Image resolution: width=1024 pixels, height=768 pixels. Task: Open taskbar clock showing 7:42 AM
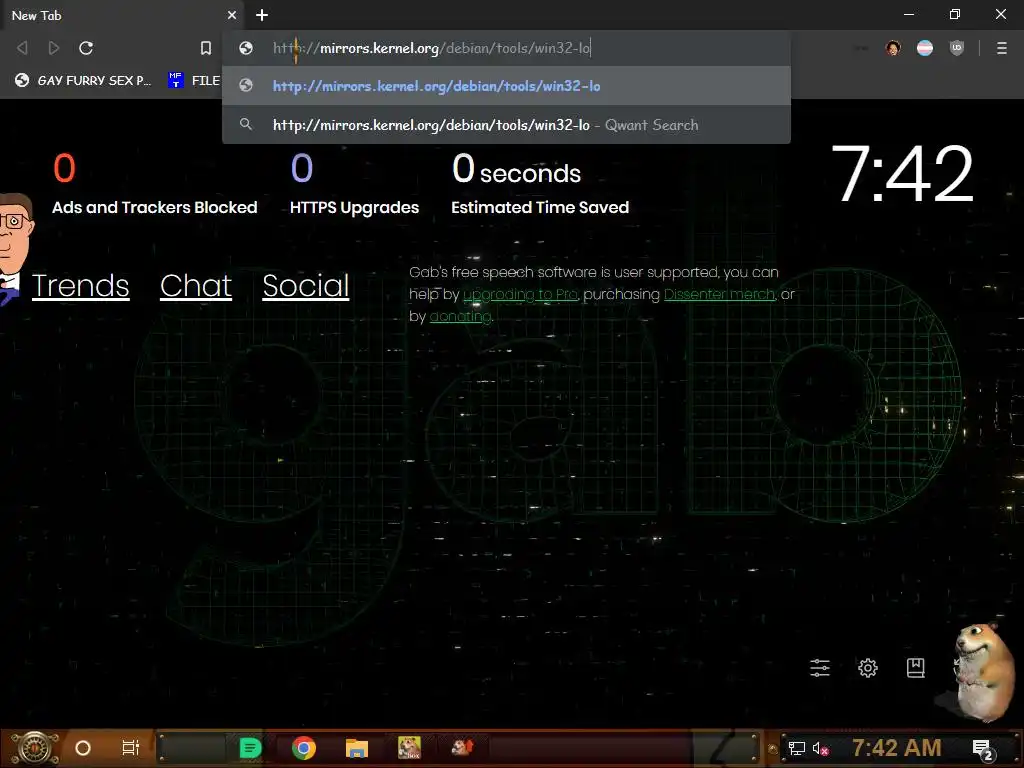coord(897,748)
